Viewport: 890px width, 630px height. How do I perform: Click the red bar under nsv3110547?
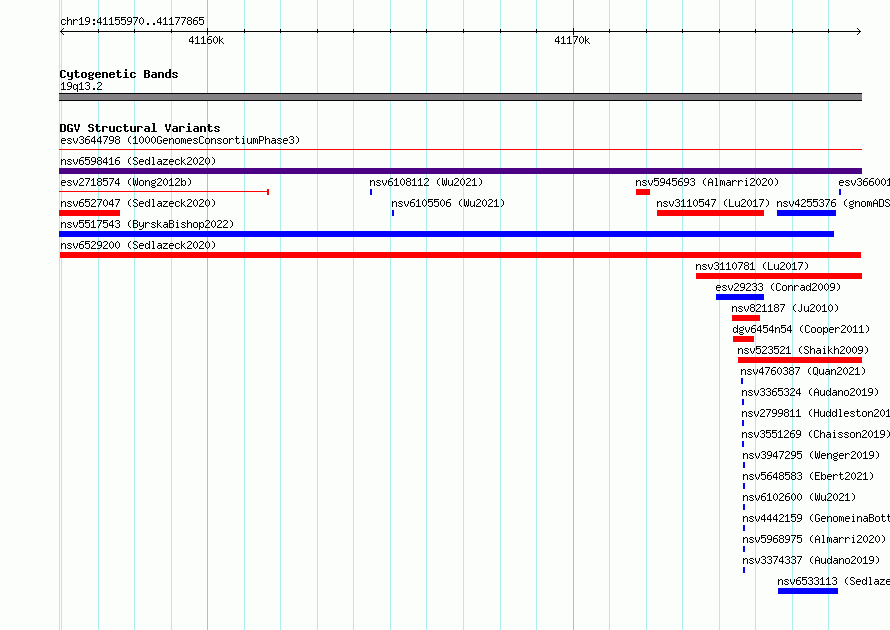point(710,213)
